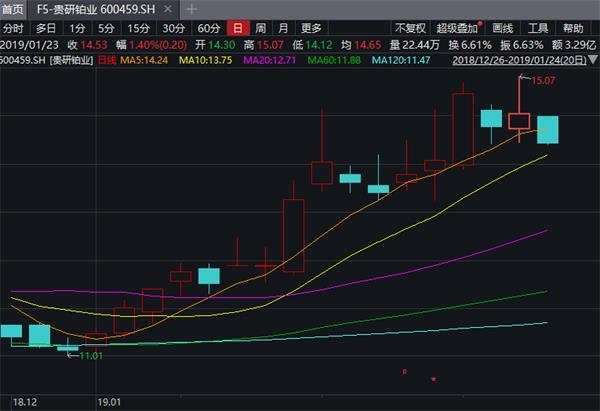Open the 帮助 menu
Image resolution: width=600 pixels, height=411 pixels.
click(573, 28)
